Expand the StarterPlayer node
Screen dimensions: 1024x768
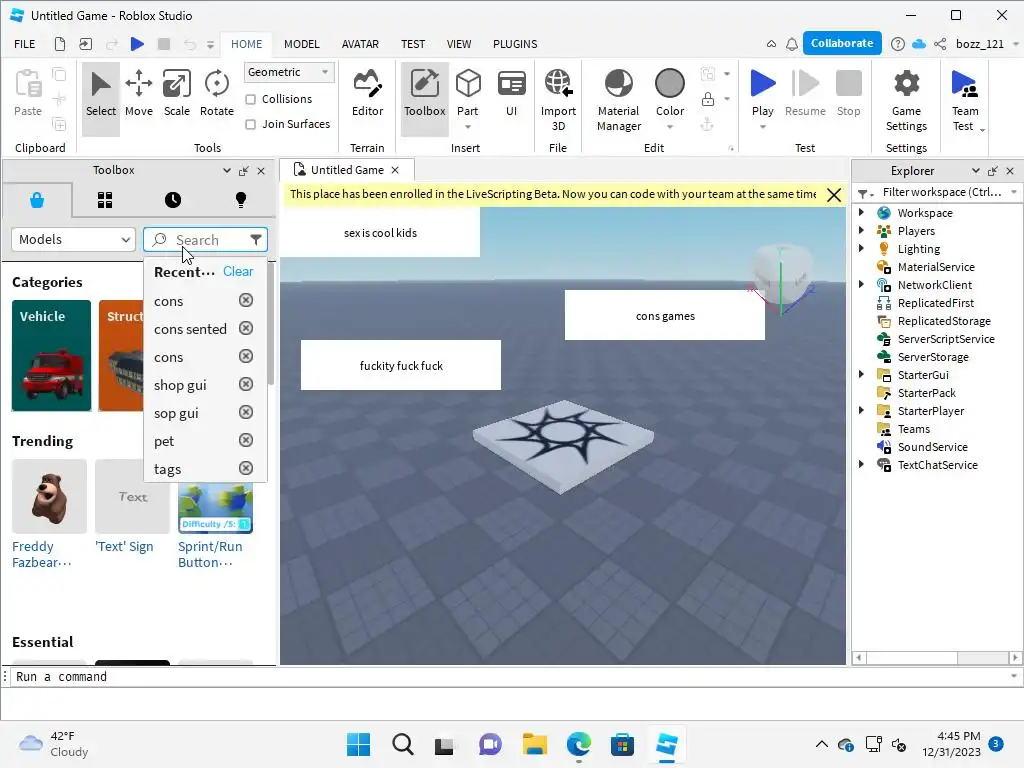861,410
